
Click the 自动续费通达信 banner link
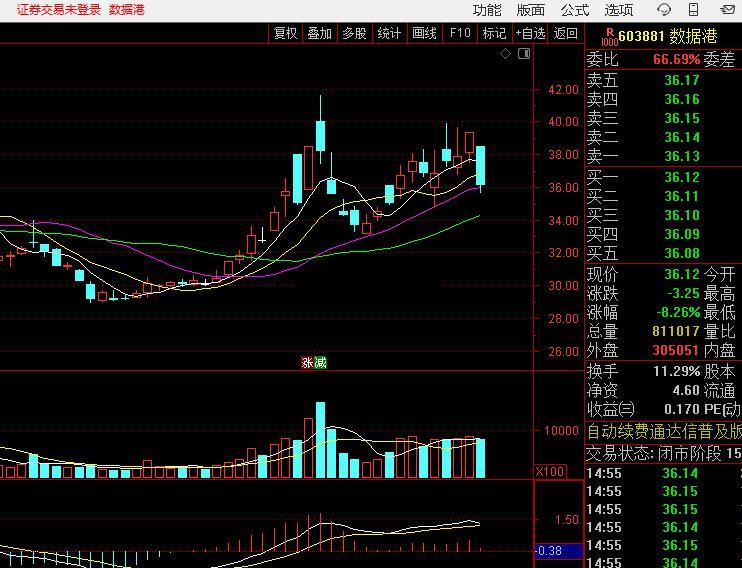pos(664,432)
